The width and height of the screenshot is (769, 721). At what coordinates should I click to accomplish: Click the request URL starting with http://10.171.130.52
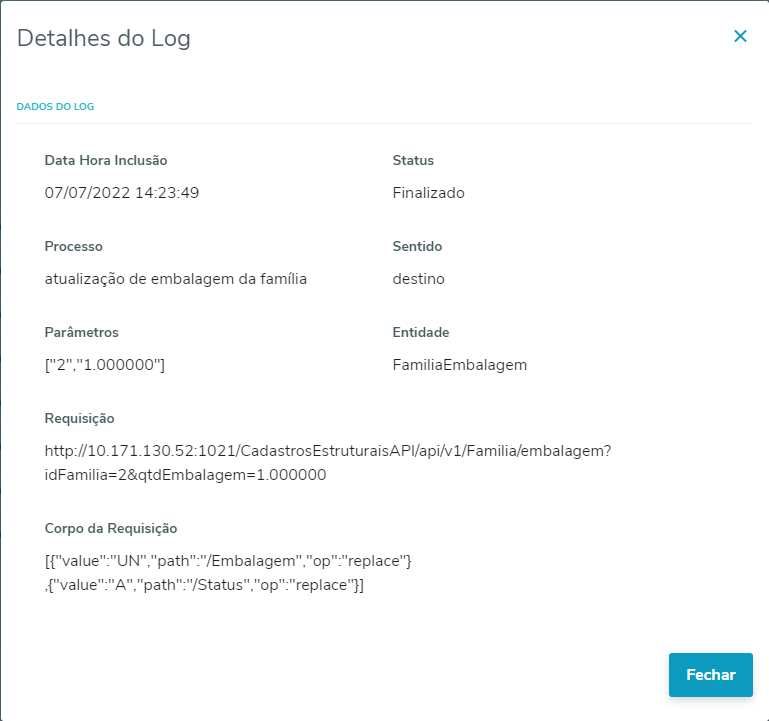pyautogui.click(x=328, y=452)
